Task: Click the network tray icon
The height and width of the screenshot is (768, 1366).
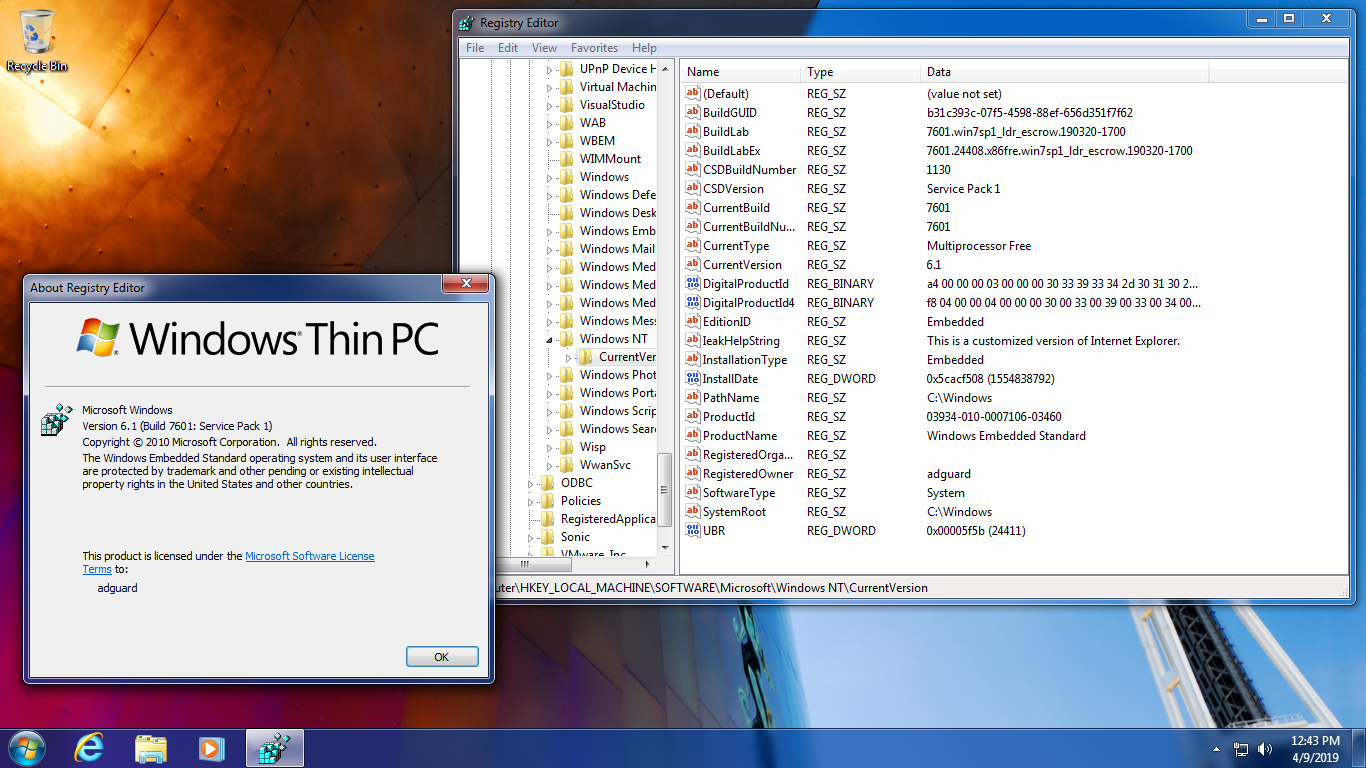Action: click(x=1241, y=748)
